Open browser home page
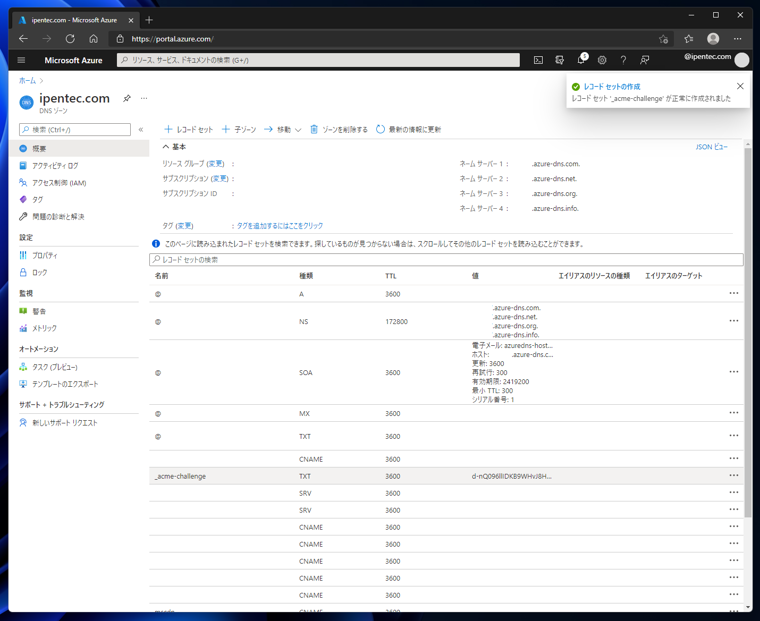The height and width of the screenshot is (621, 760). pos(94,39)
